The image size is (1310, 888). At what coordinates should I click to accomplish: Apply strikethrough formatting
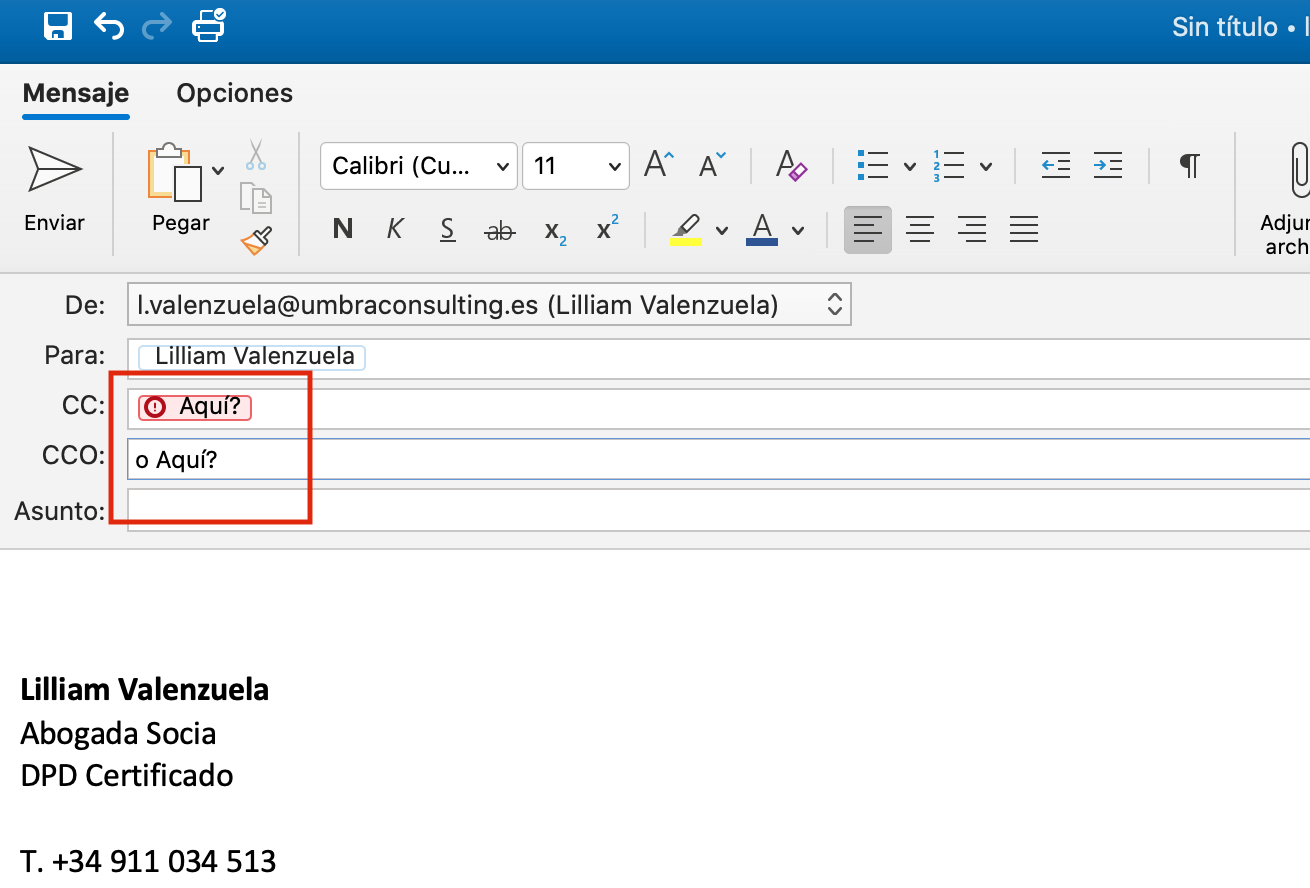tap(499, 229)
